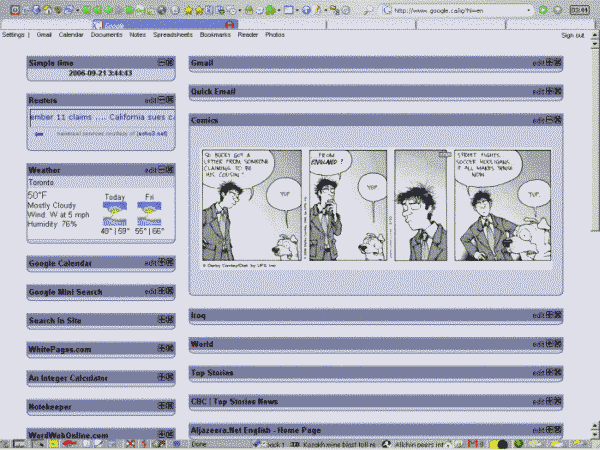
Task: Collapse the Reuters gadget
Action: coord(162,100)
